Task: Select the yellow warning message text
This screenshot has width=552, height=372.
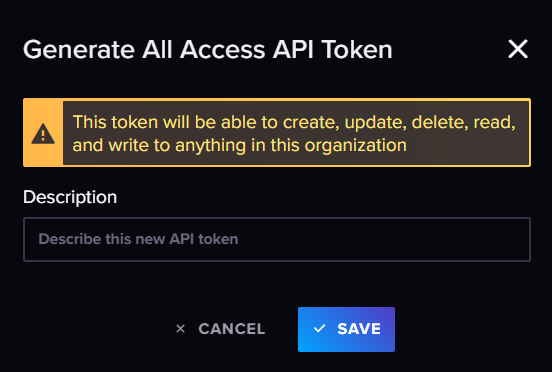Action: tap(294, 133)
